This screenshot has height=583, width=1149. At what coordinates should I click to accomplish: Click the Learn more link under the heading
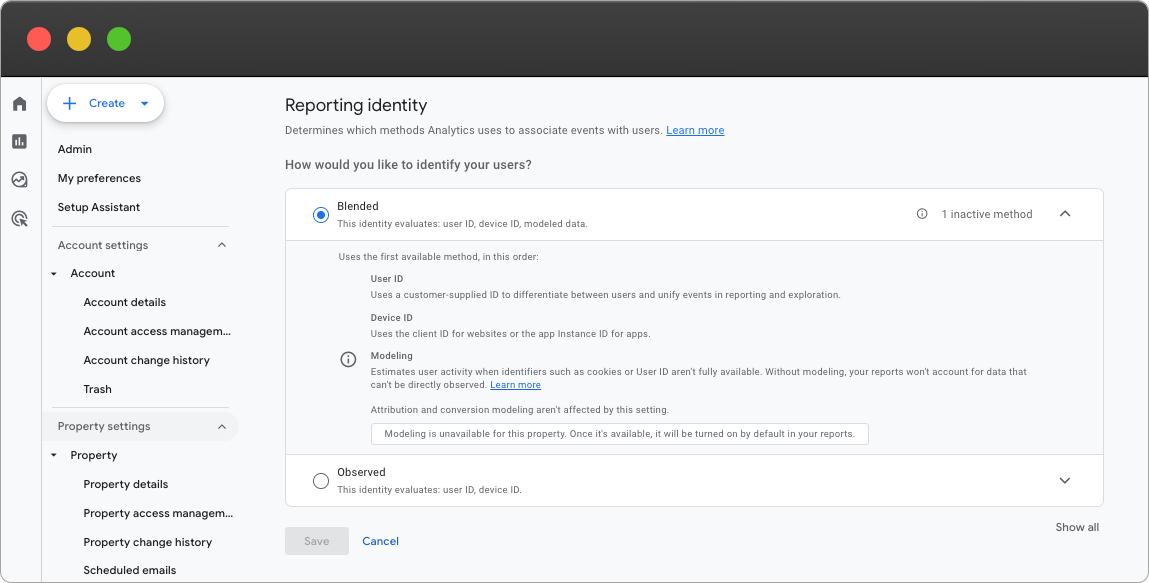(x=695, y=130)
